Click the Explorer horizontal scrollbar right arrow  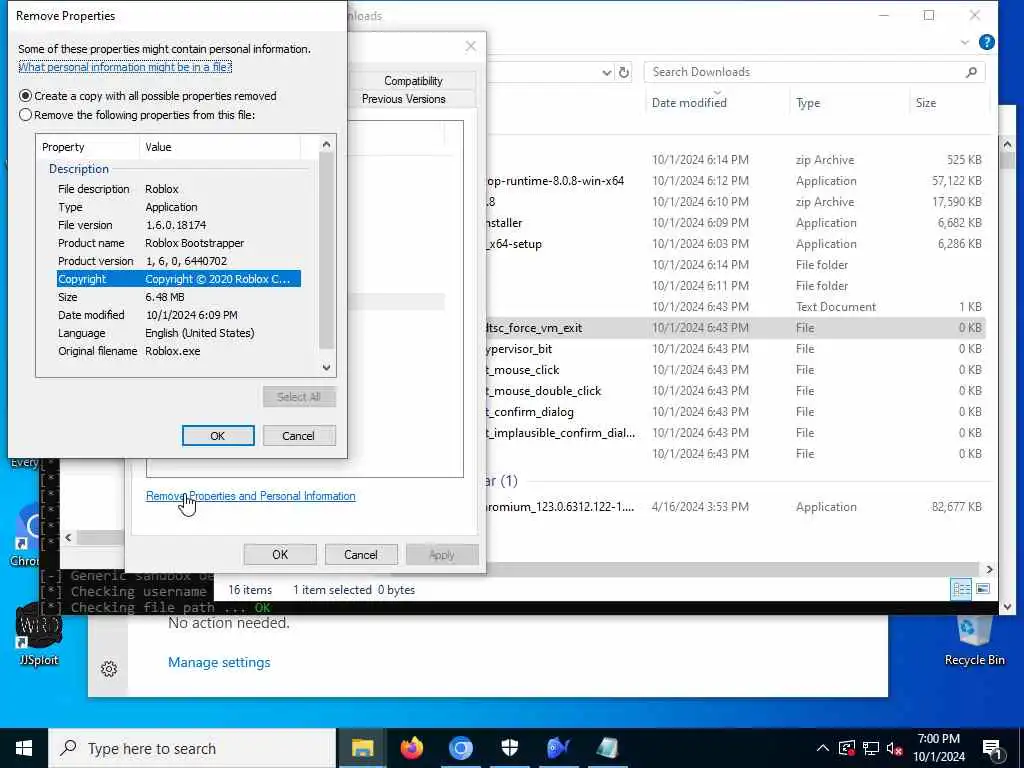989,569
